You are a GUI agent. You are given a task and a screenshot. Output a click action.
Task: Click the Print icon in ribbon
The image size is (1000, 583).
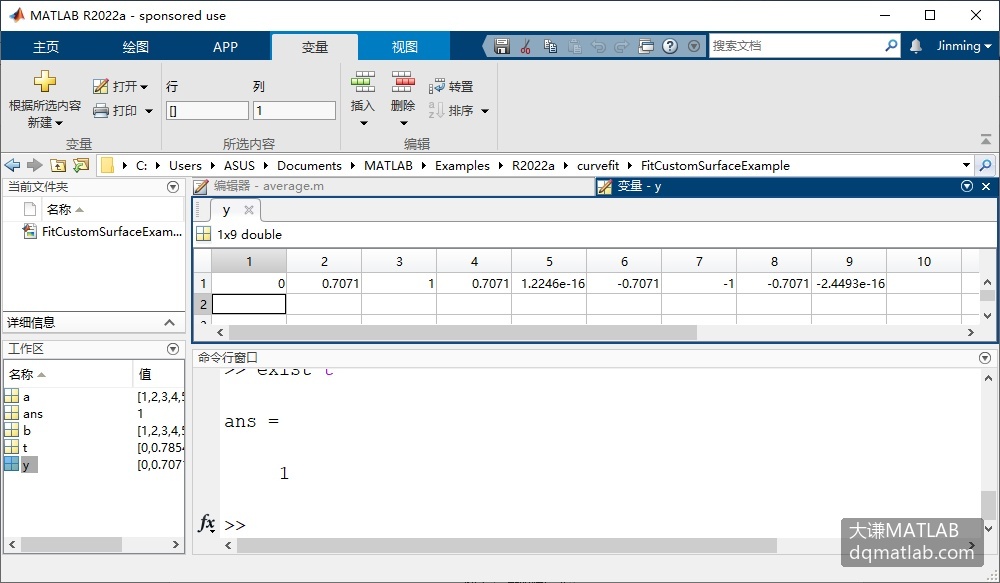(x=101, y=111)
